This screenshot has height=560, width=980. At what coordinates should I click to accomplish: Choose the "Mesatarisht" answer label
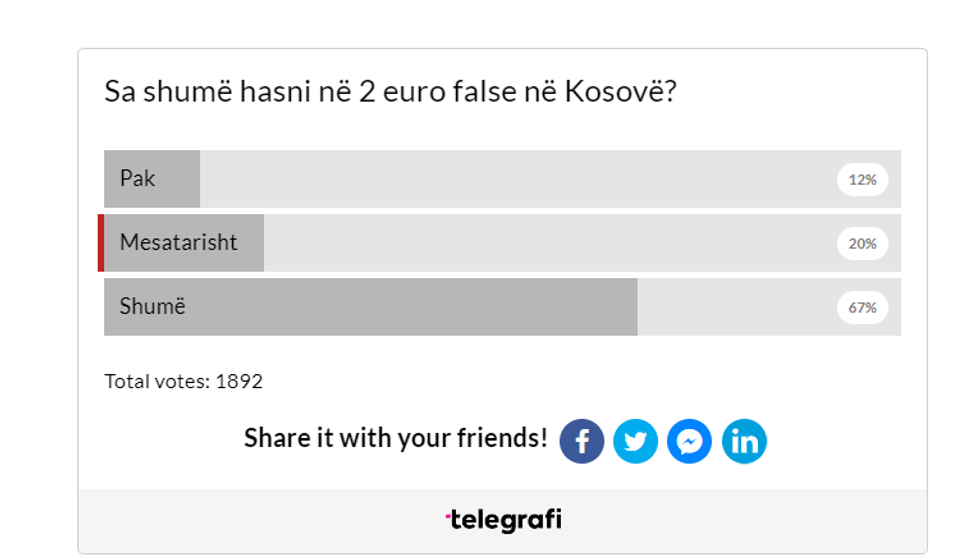(179, 243)
